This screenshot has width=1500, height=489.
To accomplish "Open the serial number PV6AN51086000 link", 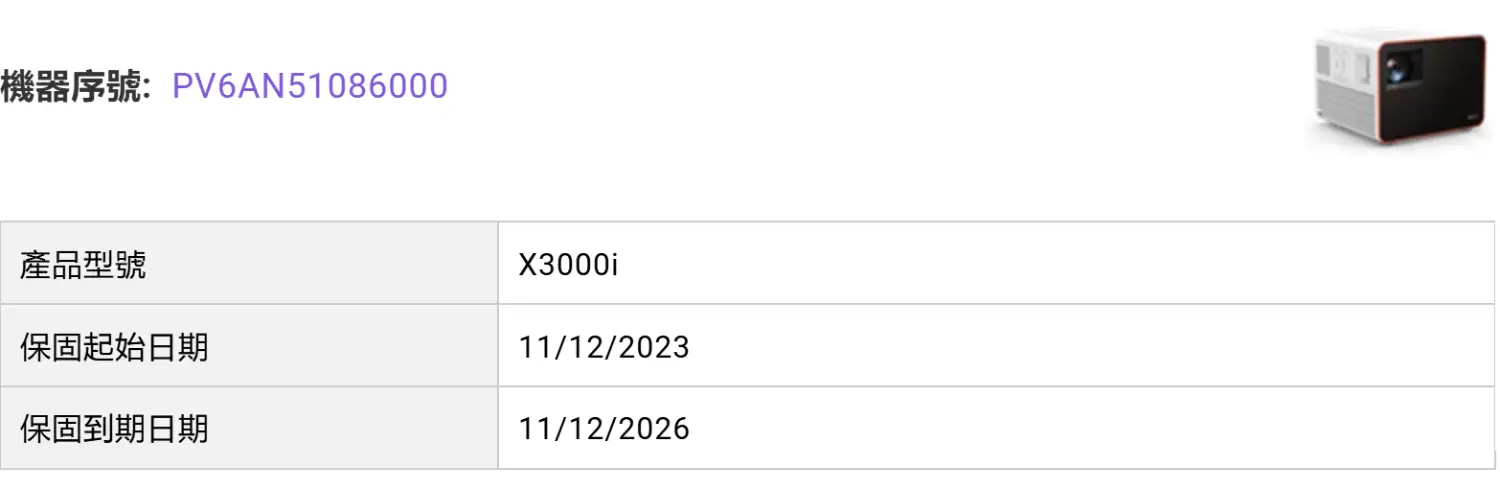I will [x=310, y=87].
